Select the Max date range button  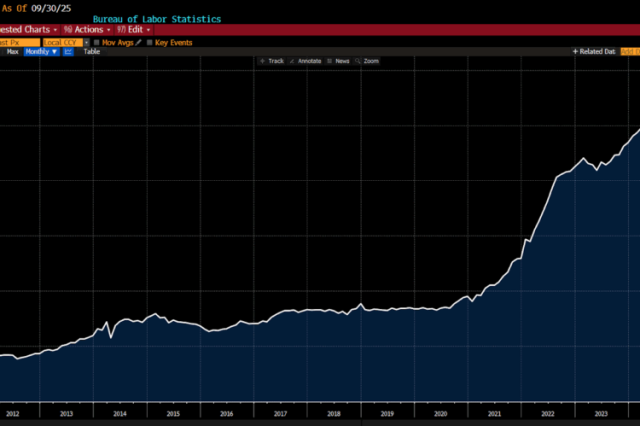[13, 51]
